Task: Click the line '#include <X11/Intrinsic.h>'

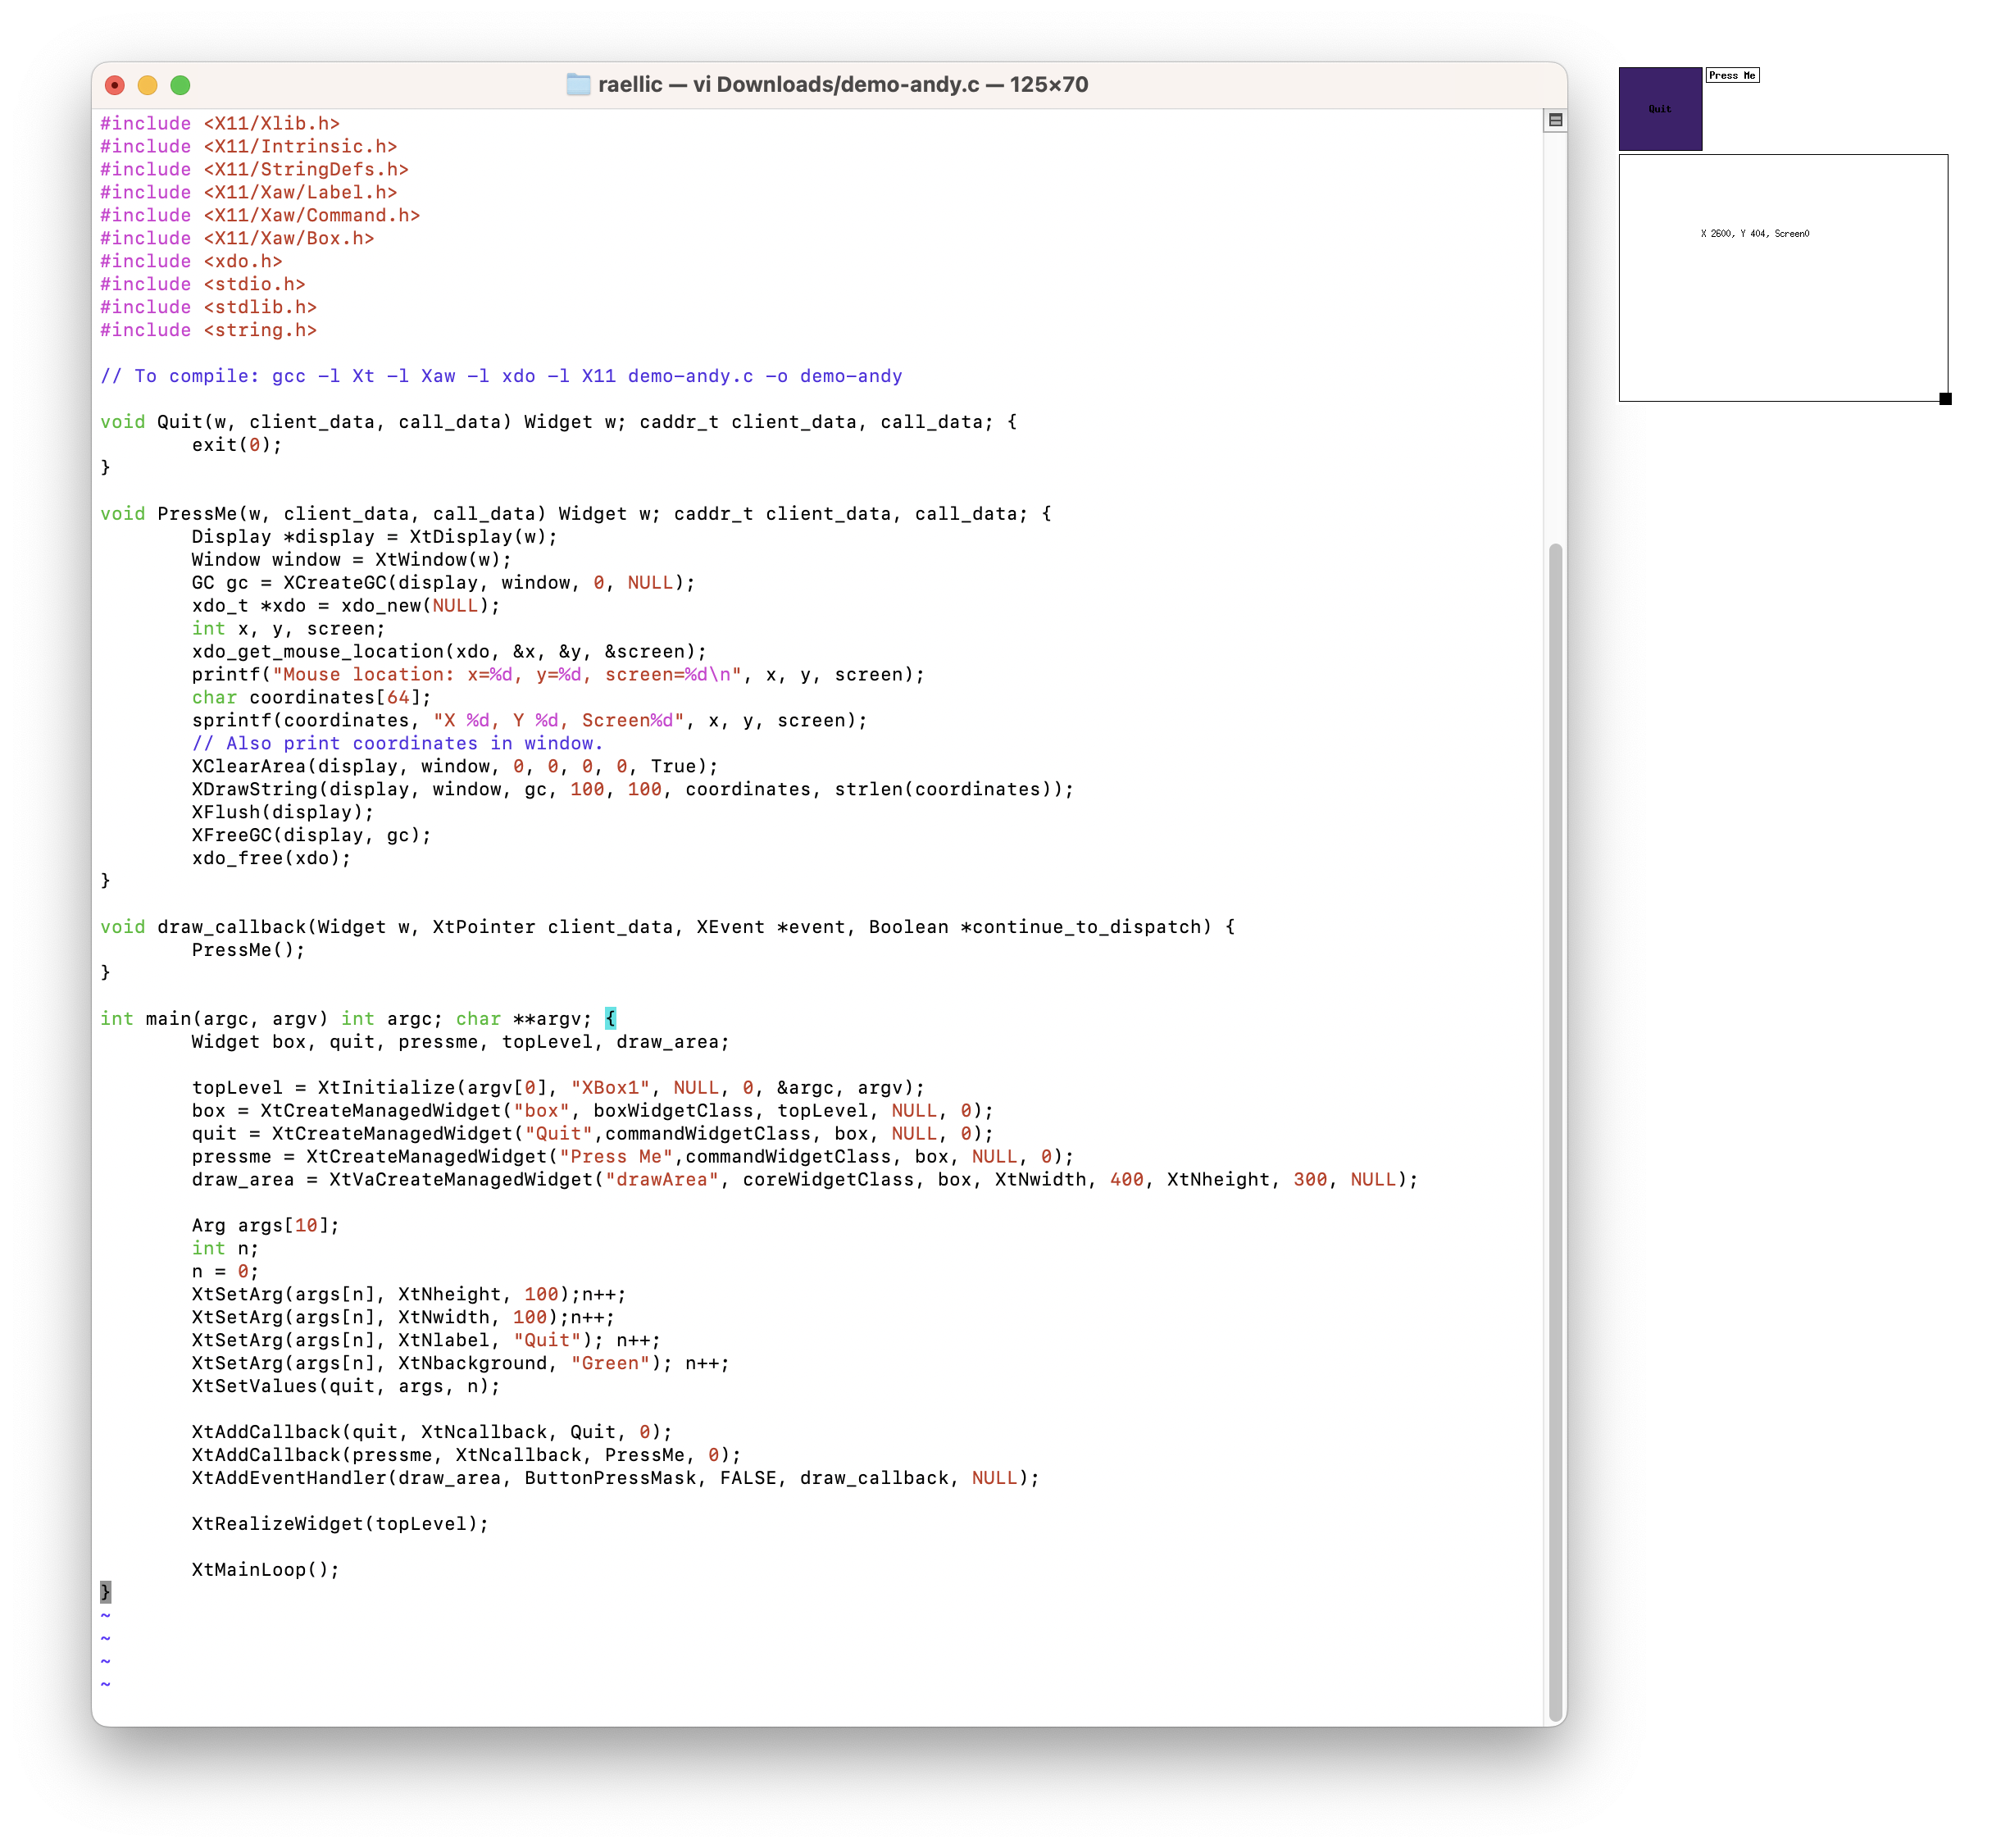Action: coord(249,146)
